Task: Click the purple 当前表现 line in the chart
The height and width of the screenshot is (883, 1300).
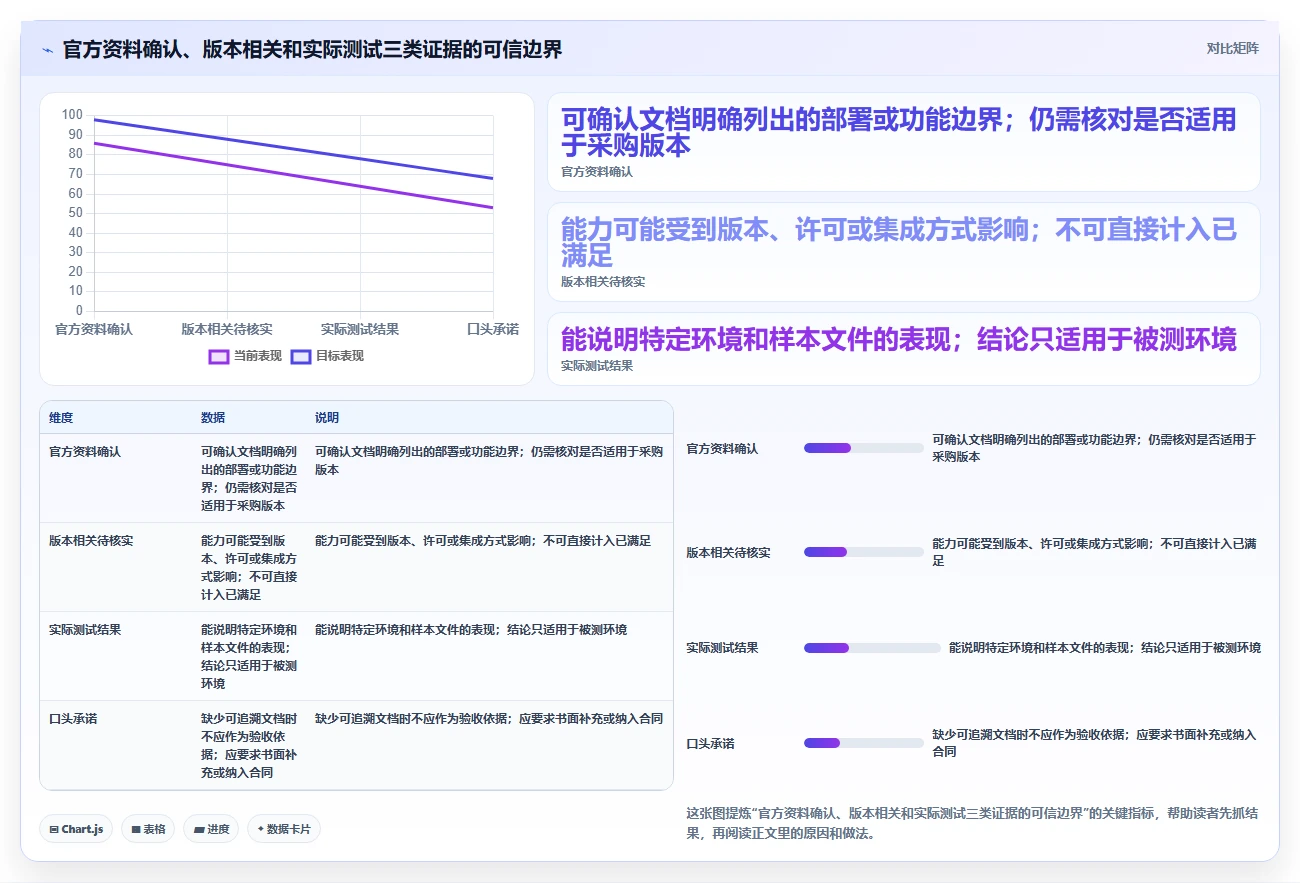Action: coord(293,175)
